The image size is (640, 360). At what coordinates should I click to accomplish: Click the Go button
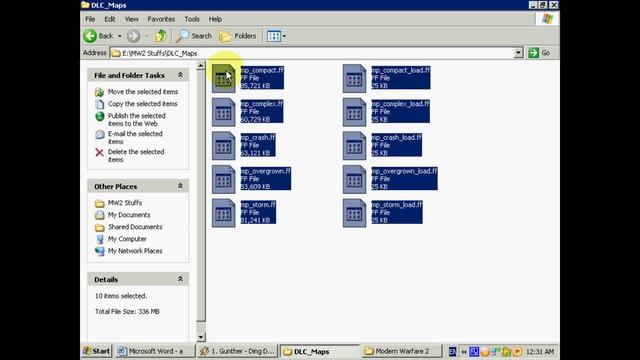coord(540,53)
